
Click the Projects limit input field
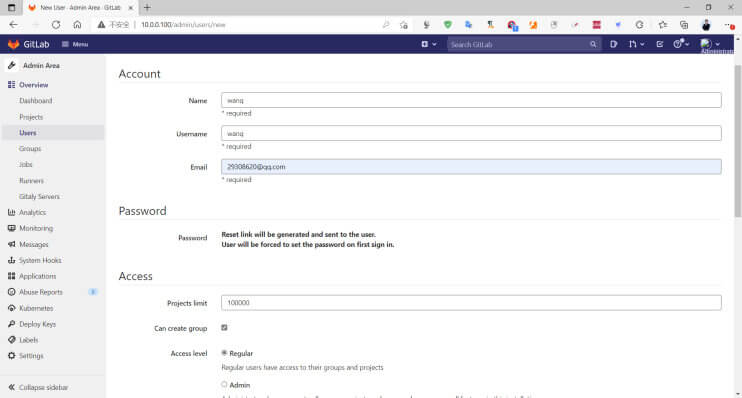471,303
